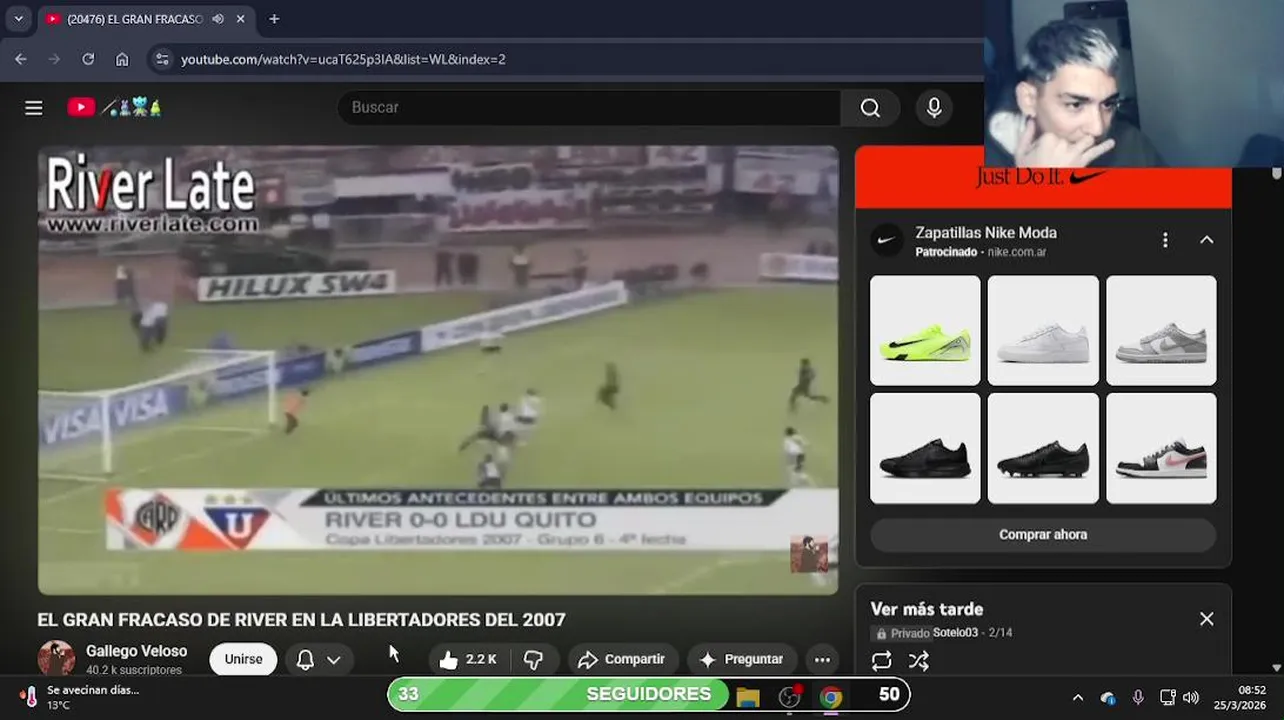This screenshot has height=720, width=1284.
Task: Click the search magnifier button
Action: point(870,108)
